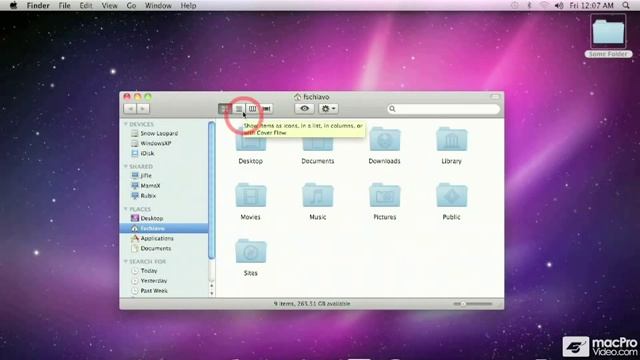This screenshot has height=360, width=640.
Task: Click the volume icon in menu bar
Action: (559, 5)
